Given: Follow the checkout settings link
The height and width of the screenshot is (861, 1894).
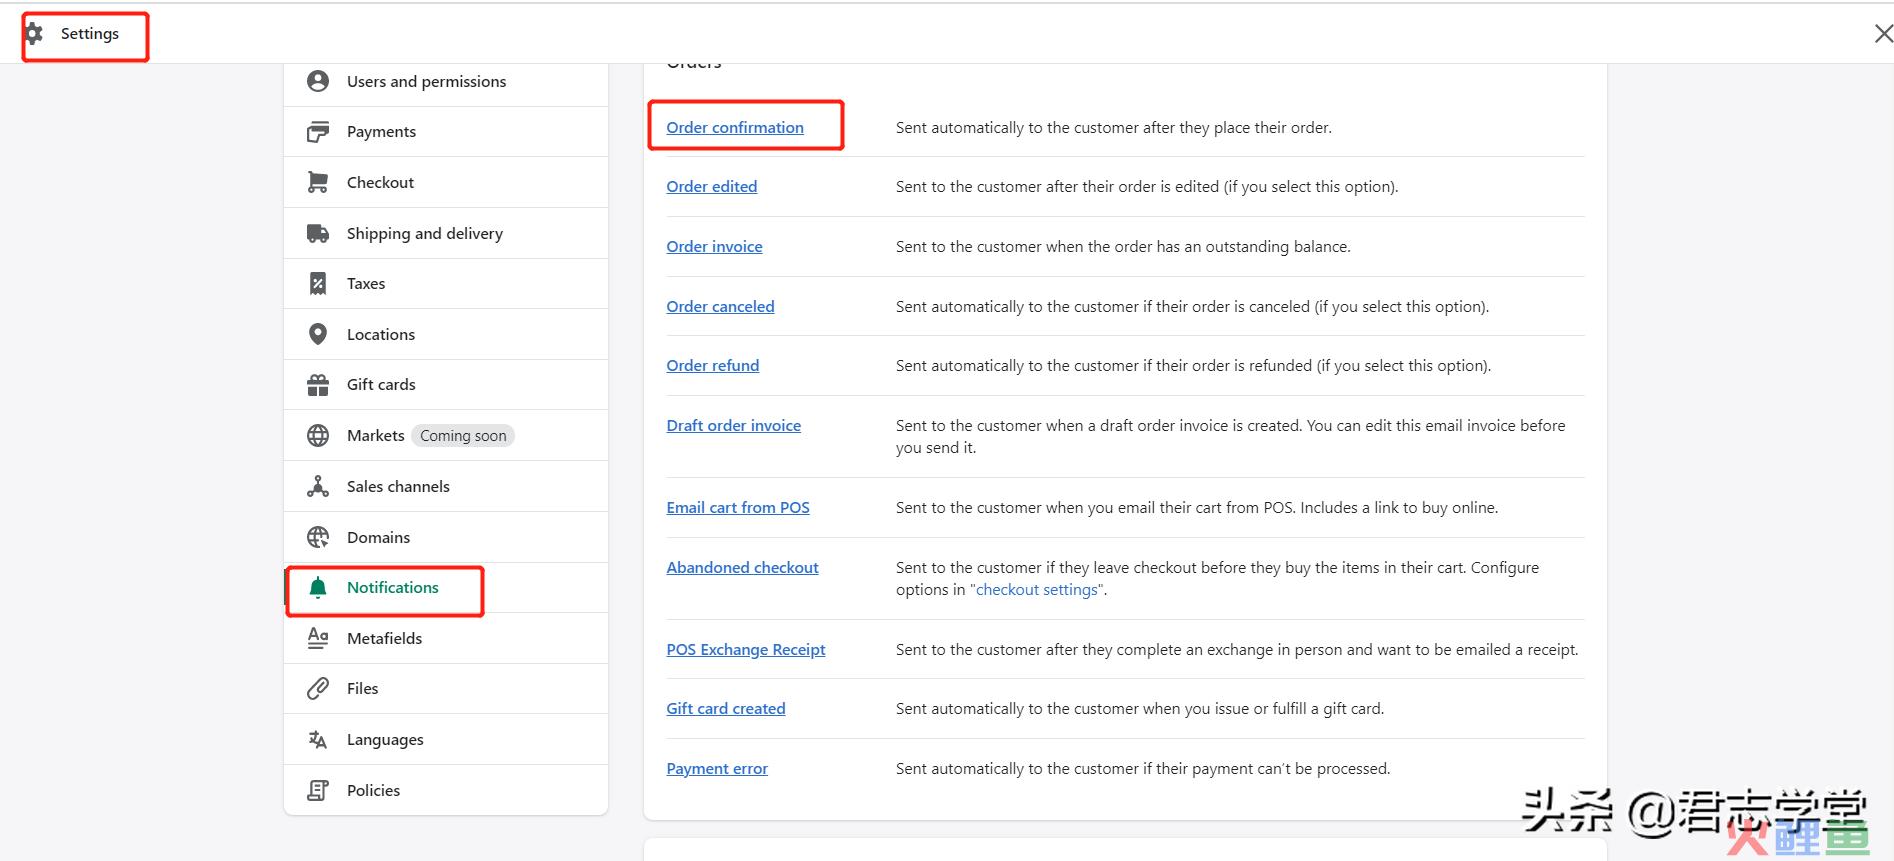Looking at the screenshot, I should click(1037, 589).
